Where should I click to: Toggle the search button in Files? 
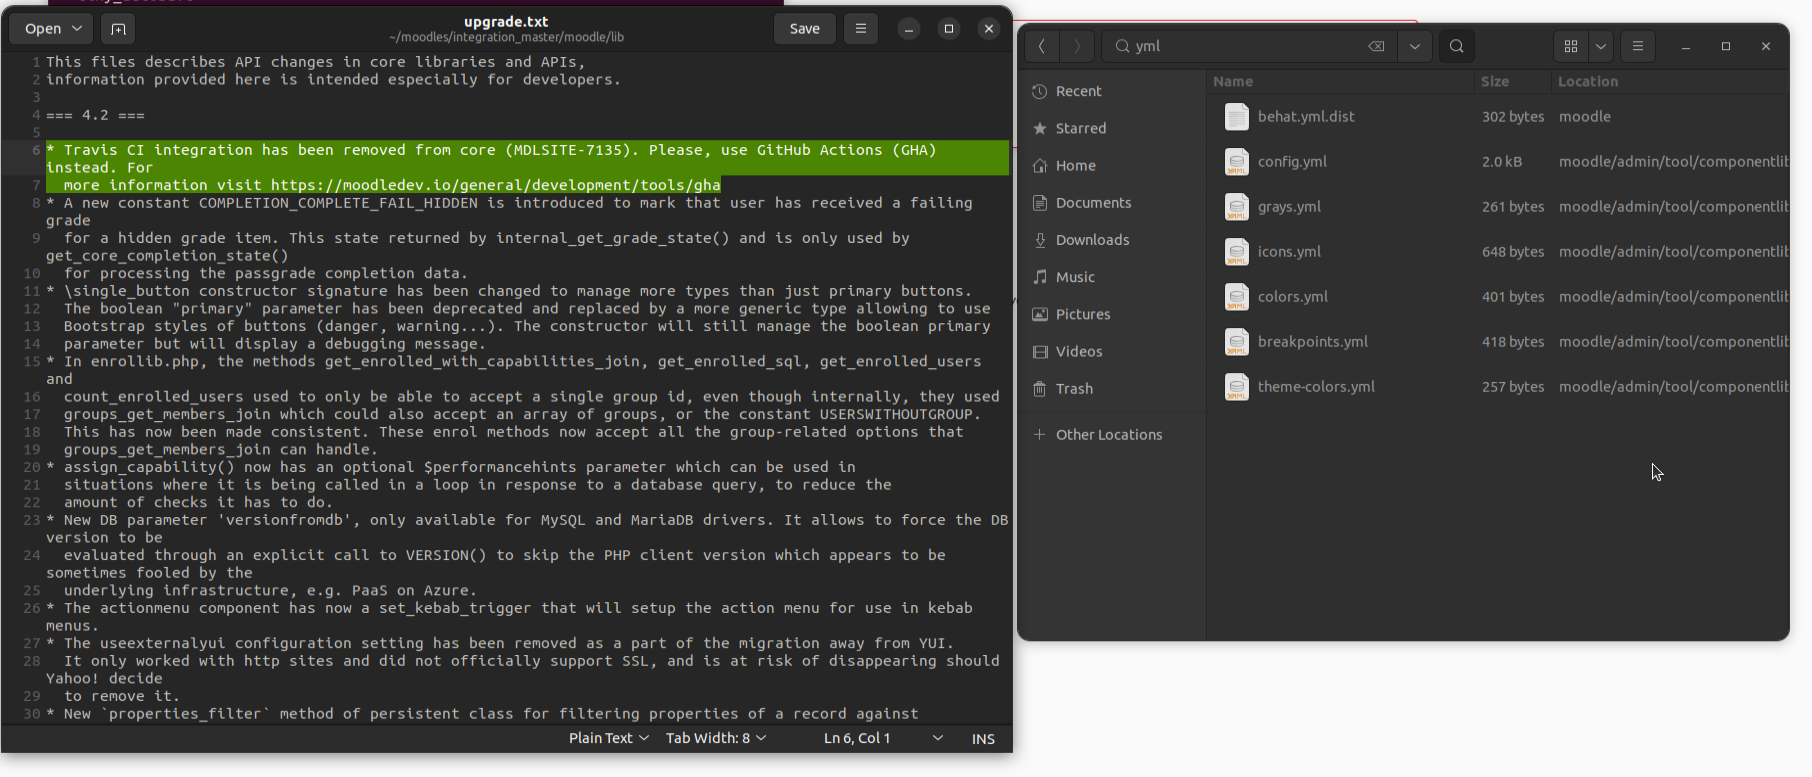1457,46
